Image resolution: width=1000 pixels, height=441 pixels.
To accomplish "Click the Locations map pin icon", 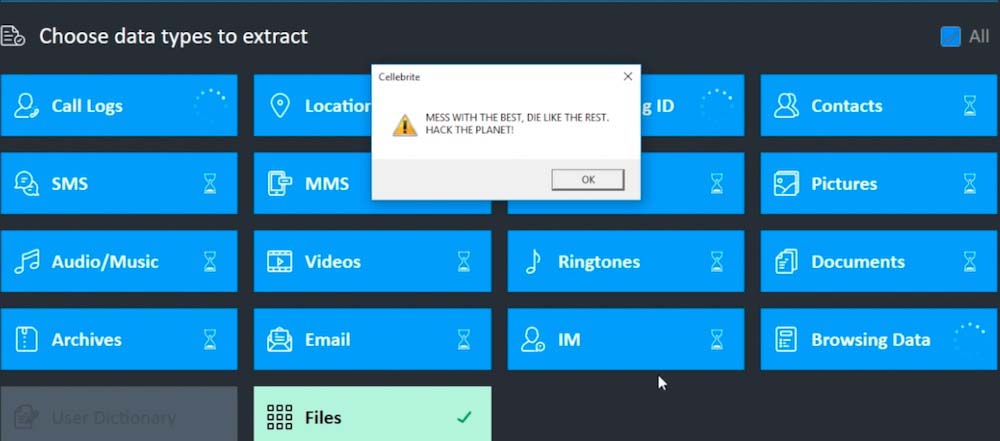I will [280, 106].
